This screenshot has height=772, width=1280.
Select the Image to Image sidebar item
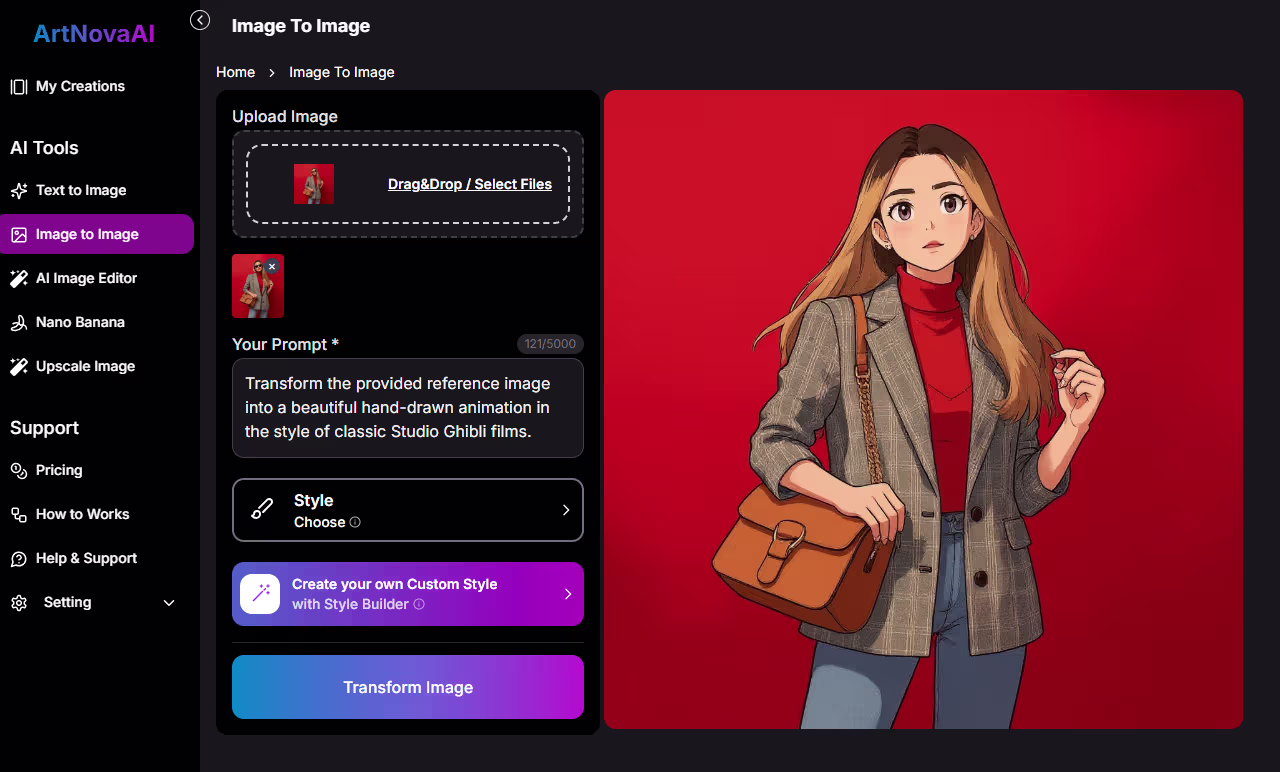click(88, 233)
